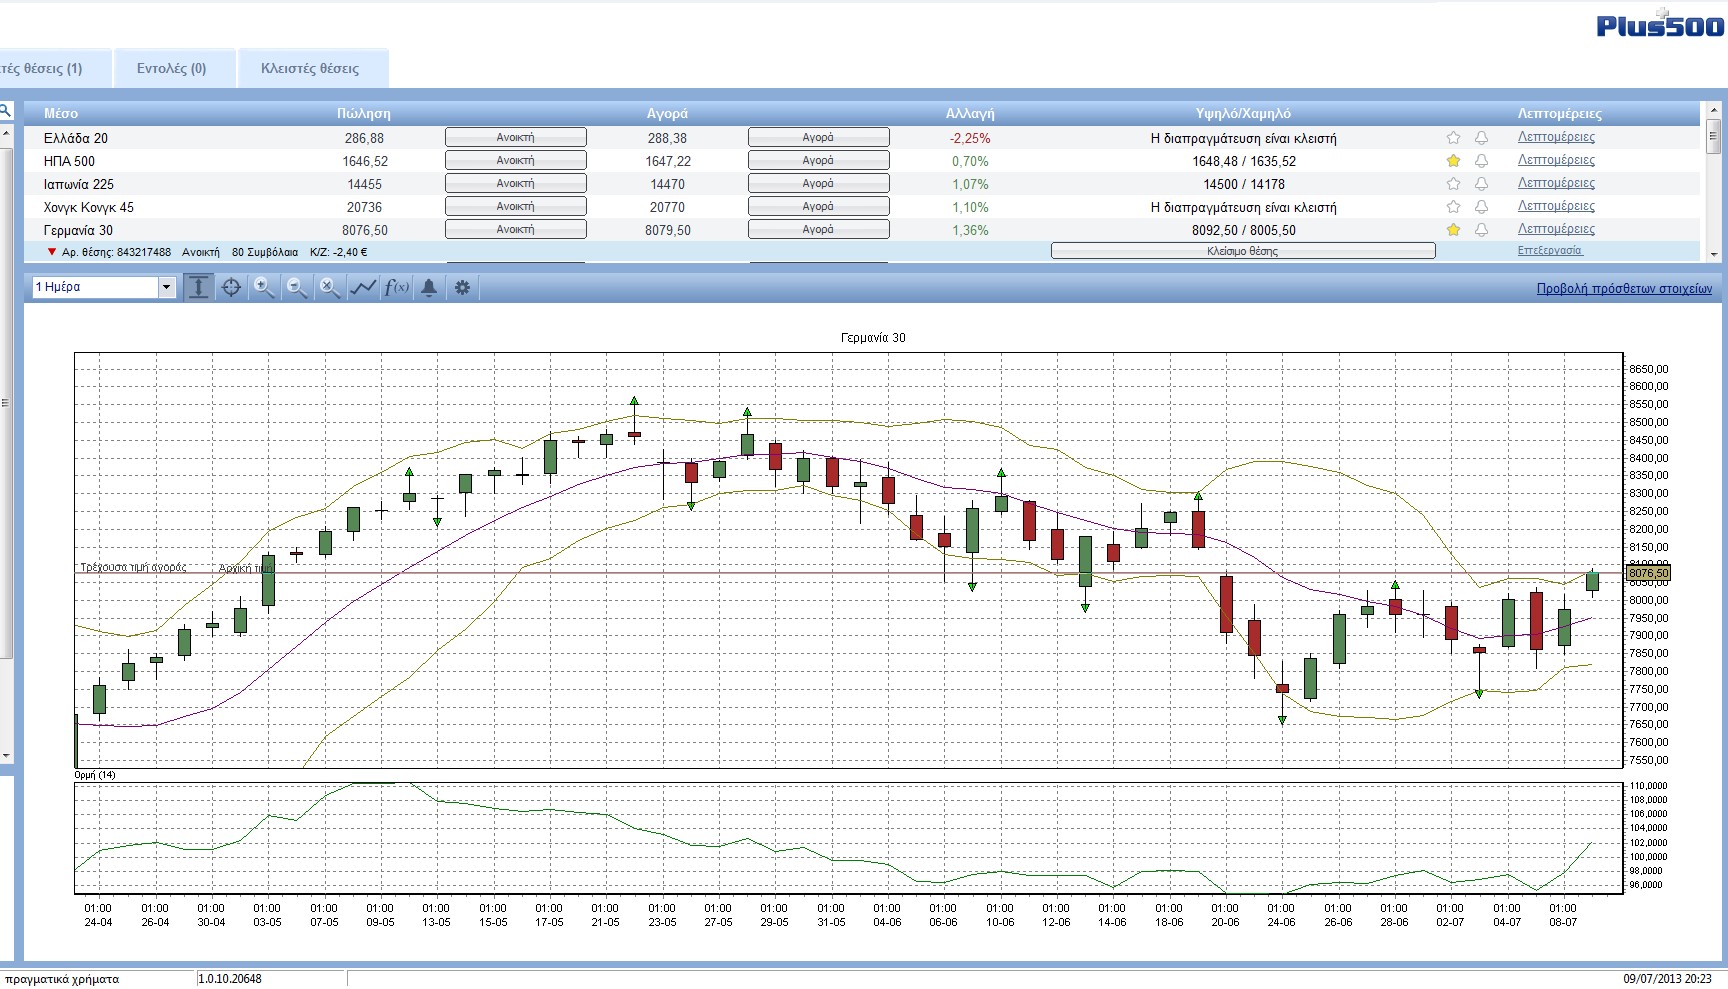This screenshot has width=1728, height=989.
Task: Click alert bell icon for Γερμανία 30
Action: [1481, 230]
